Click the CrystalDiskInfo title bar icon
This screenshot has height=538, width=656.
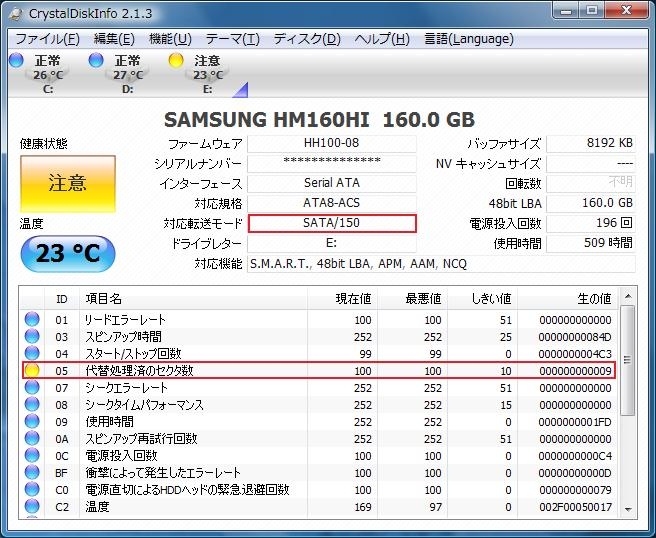tap(16, 13)
